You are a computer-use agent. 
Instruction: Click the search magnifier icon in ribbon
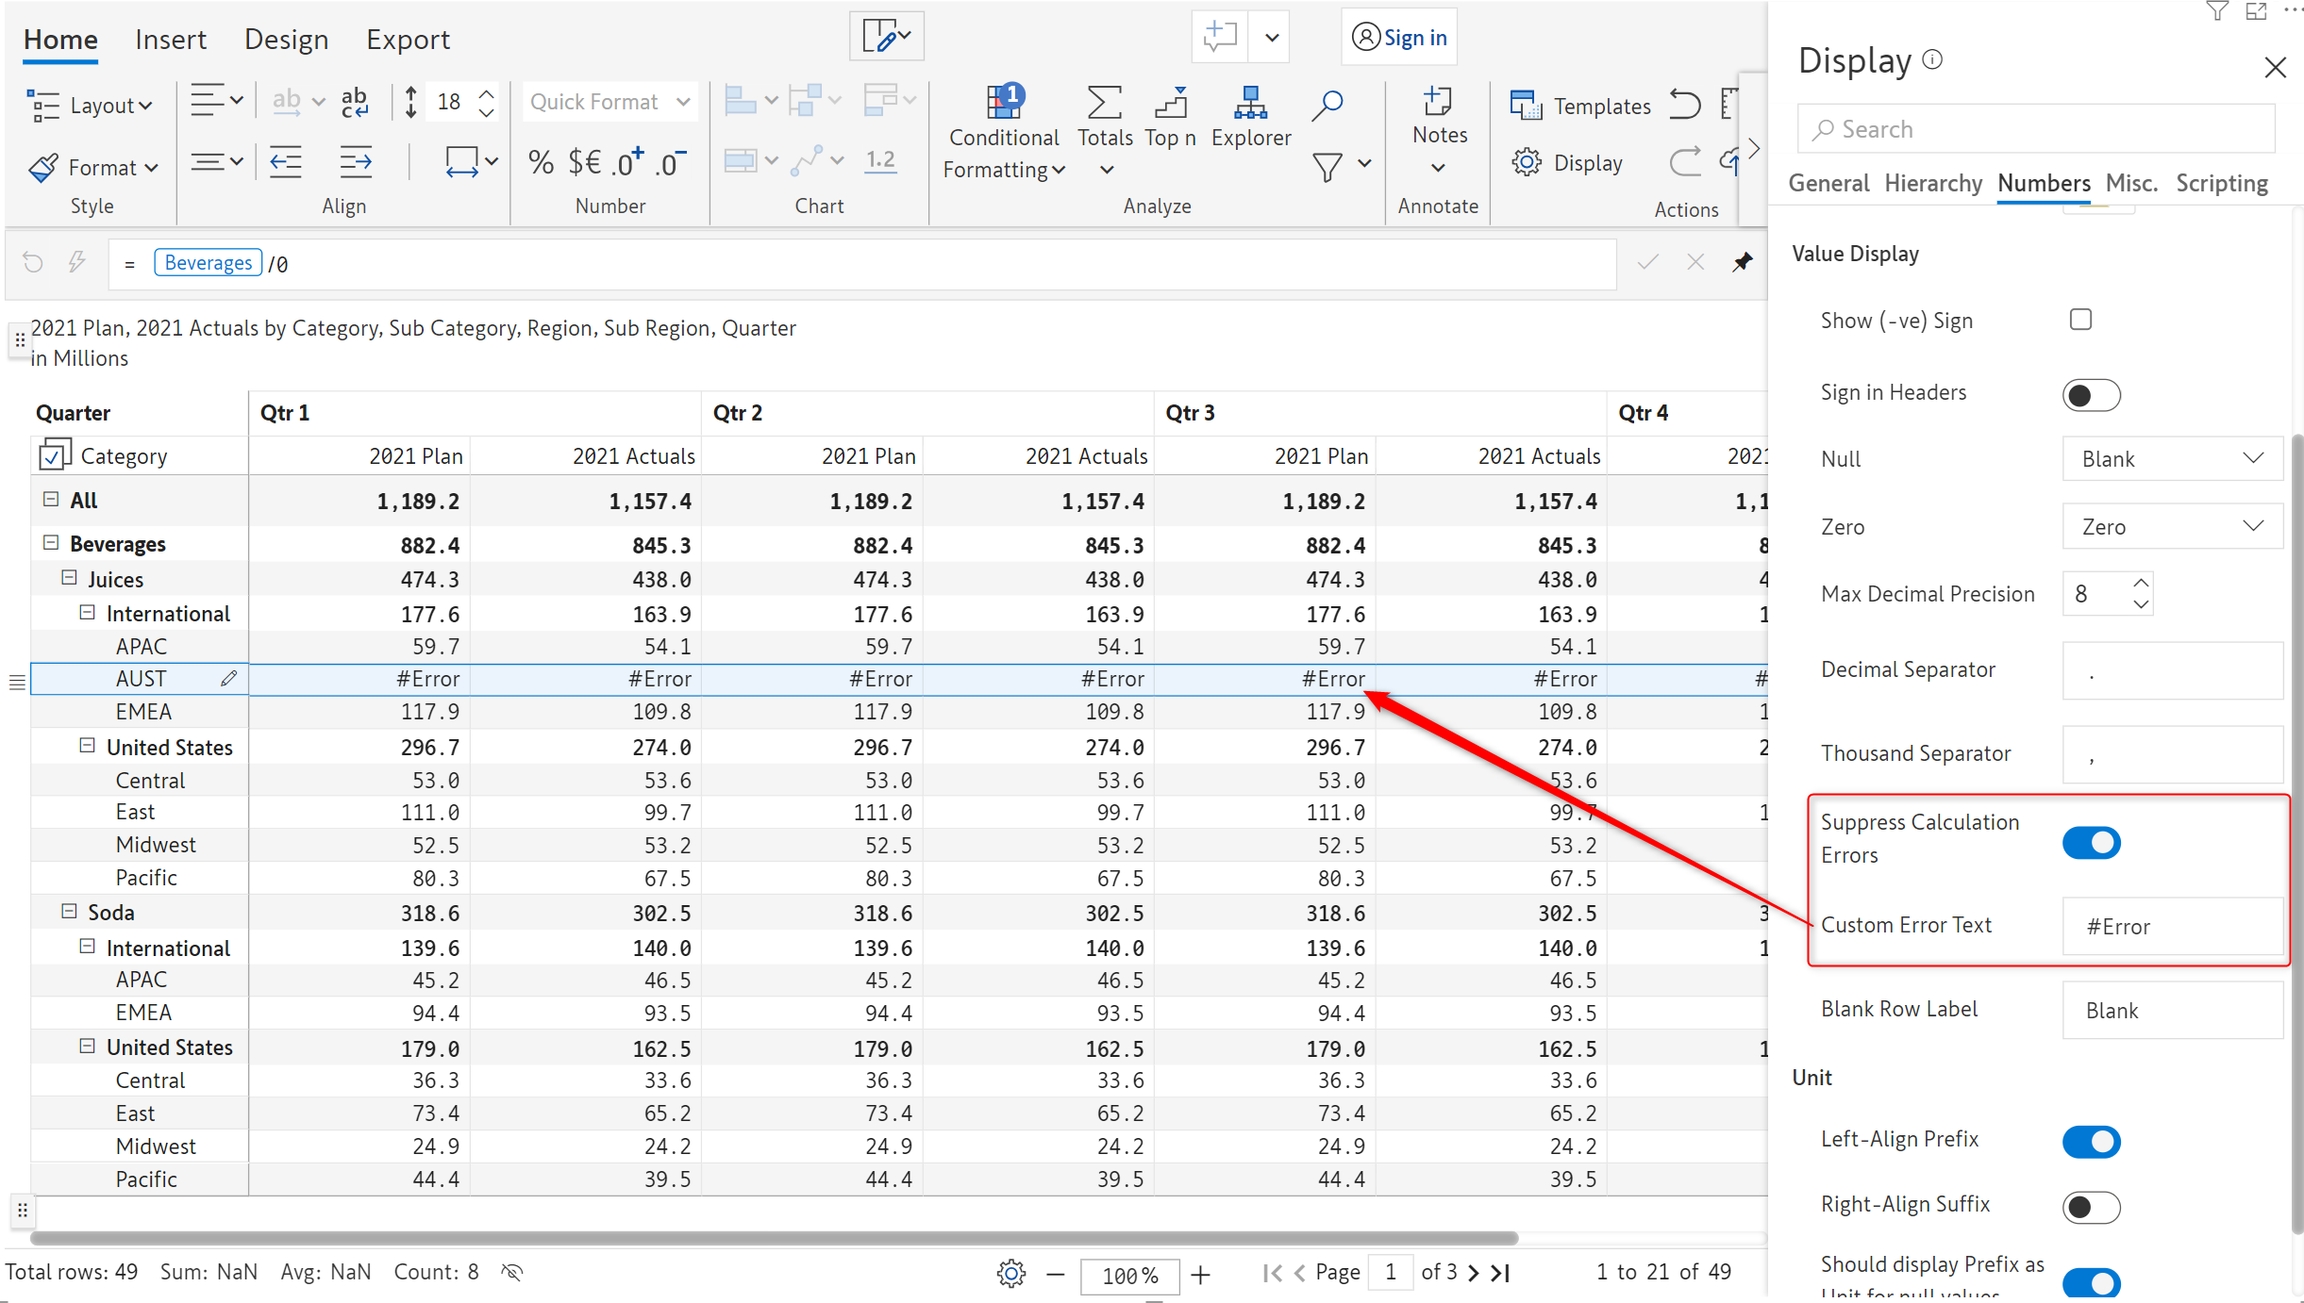point(1327,103)
